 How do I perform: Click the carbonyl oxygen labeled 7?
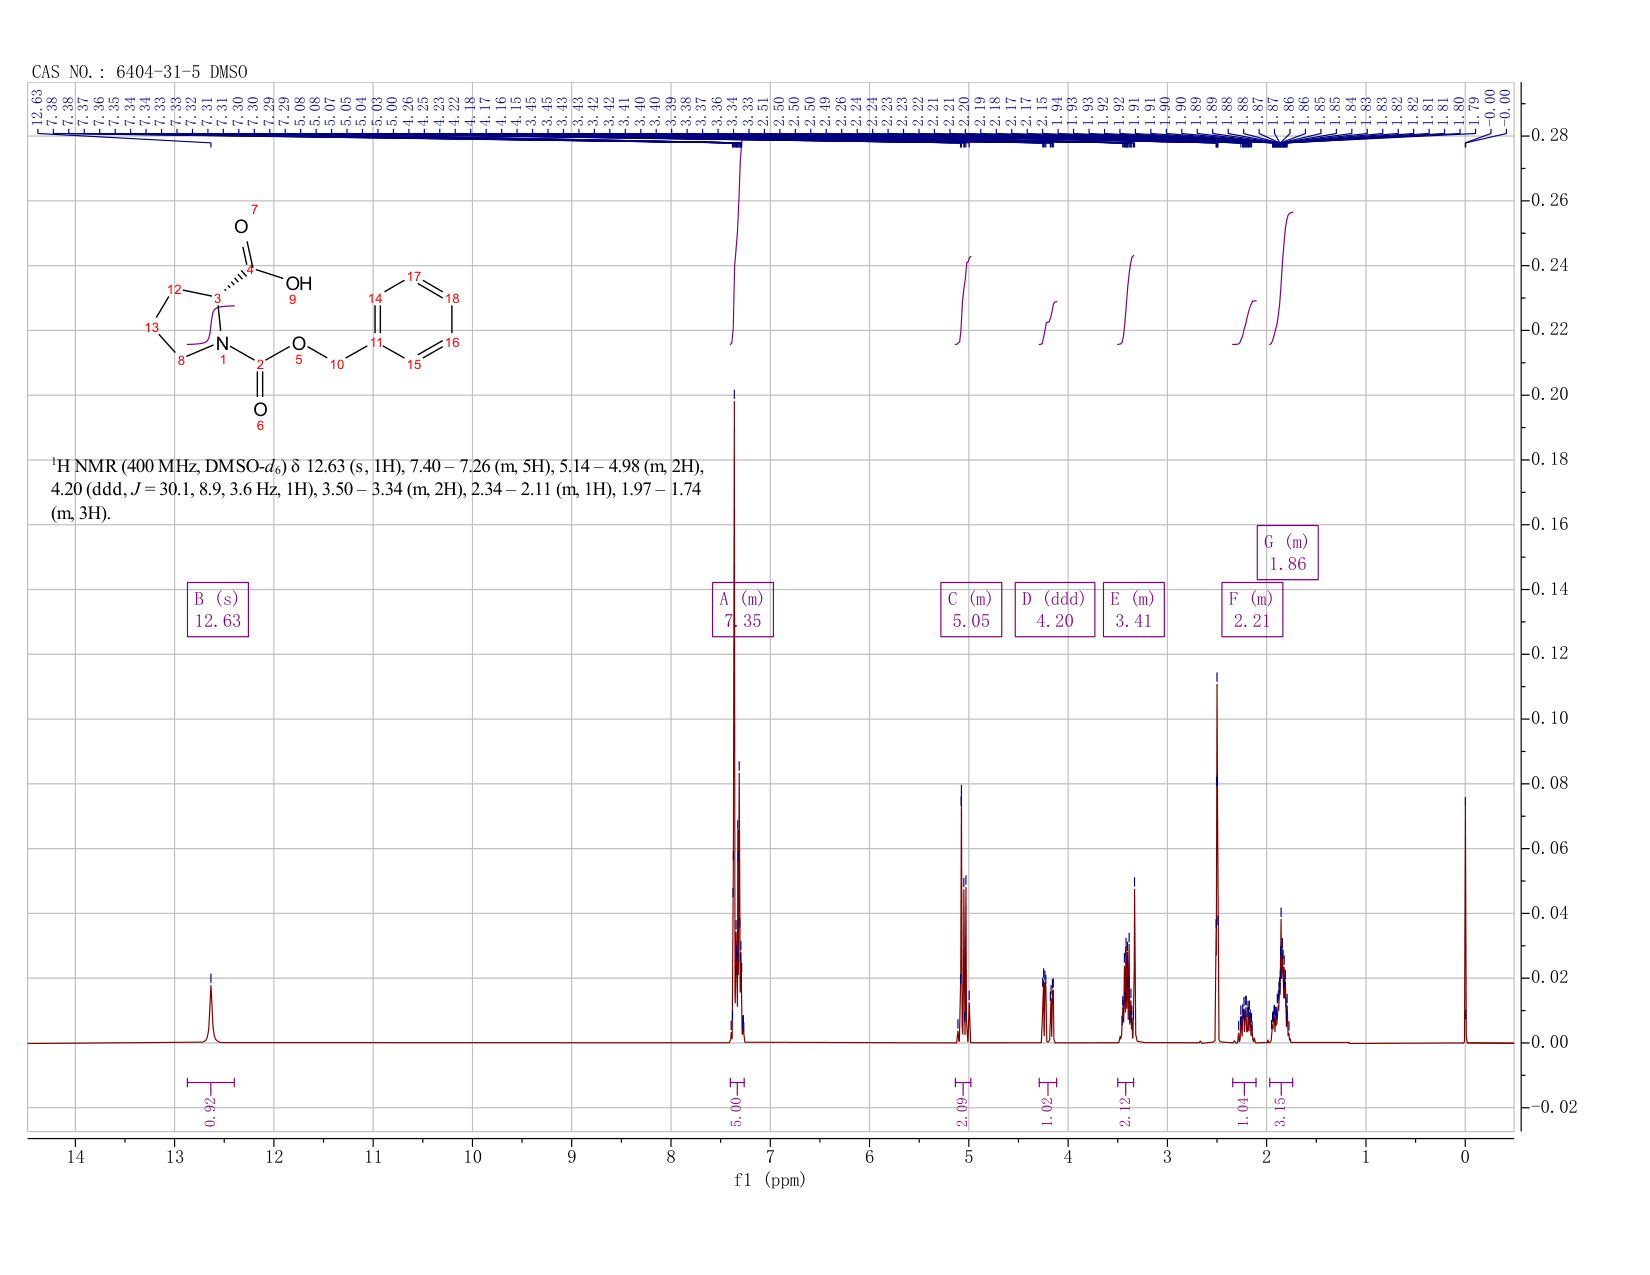[x=241, y=227]
